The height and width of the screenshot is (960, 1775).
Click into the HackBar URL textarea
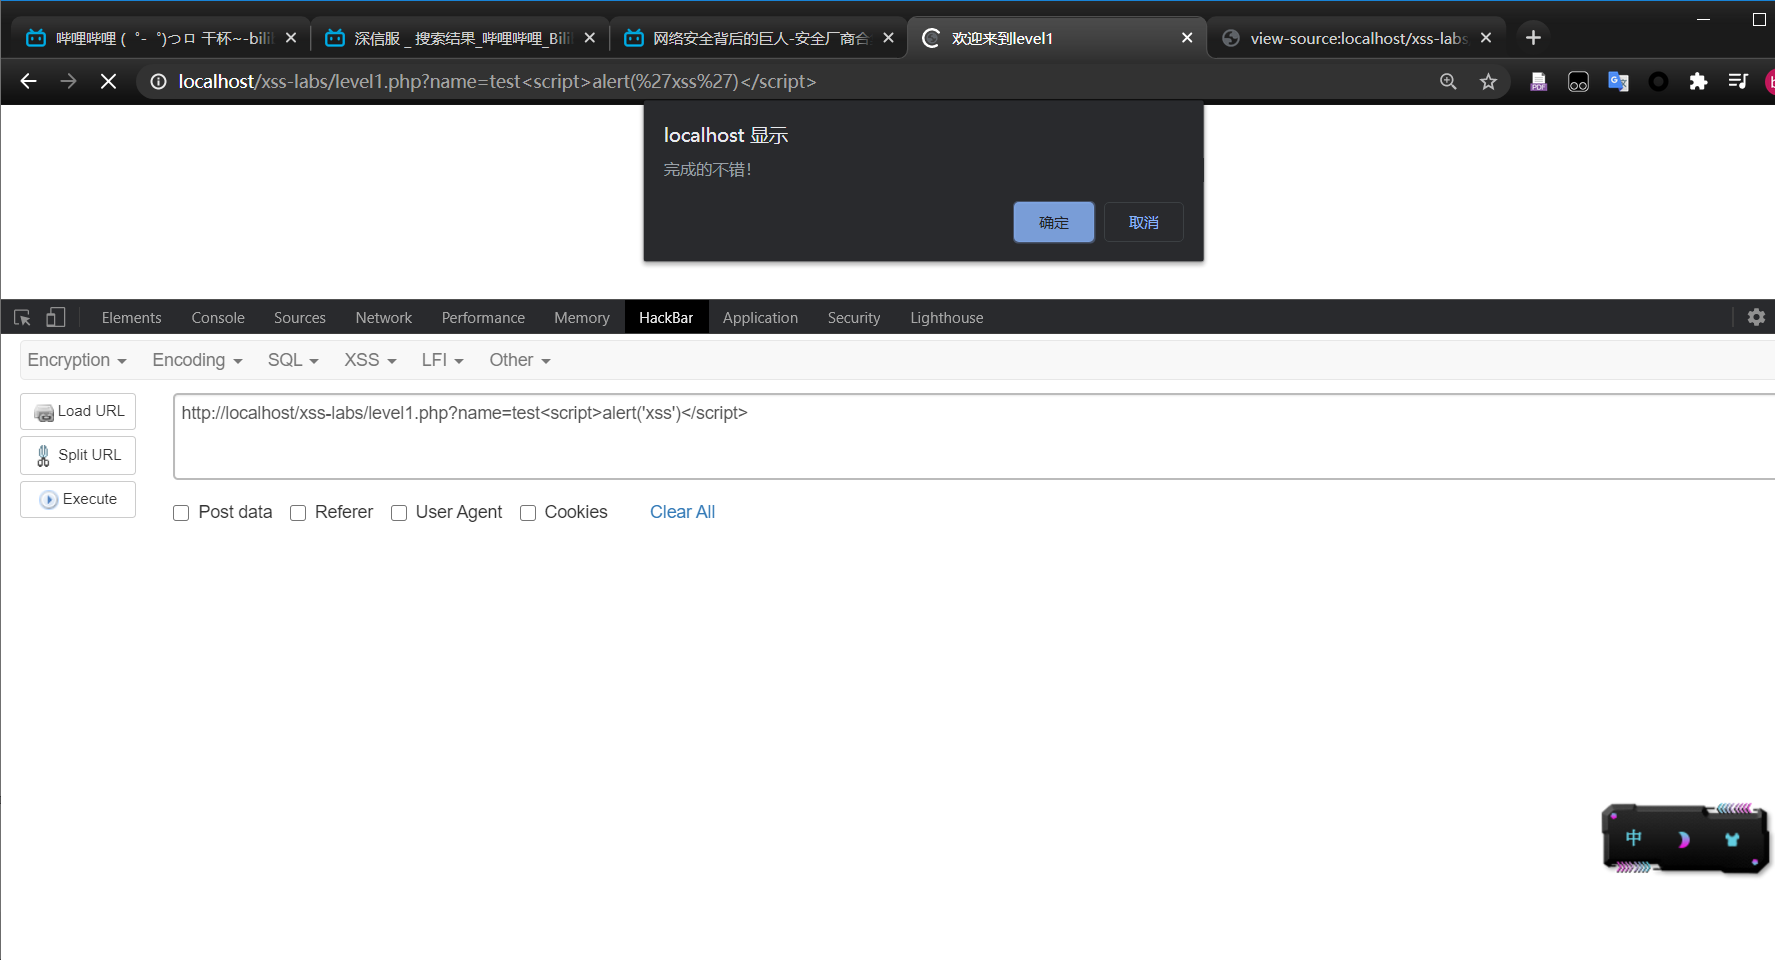click(x=974, y=436)
